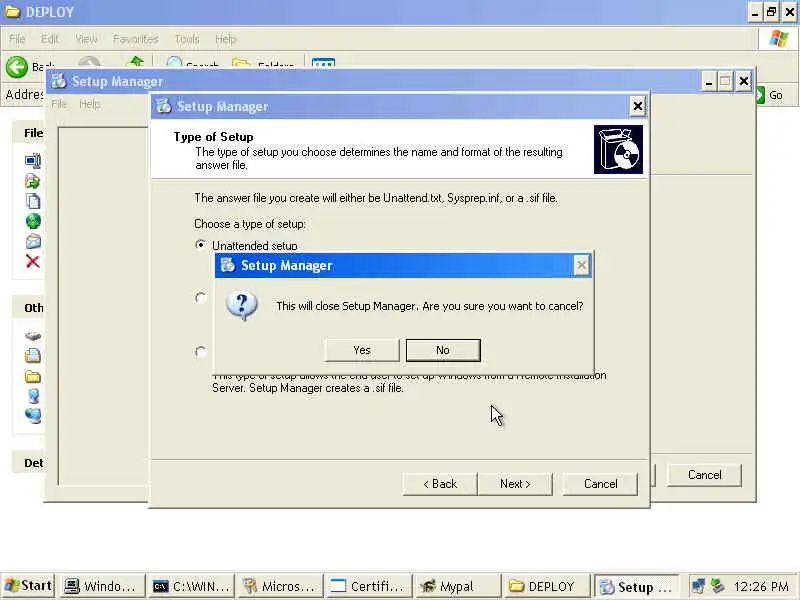The image size is (800, 600).
Task: Click the red X delete icon in sidebar
Action: (x=33, y=262)
